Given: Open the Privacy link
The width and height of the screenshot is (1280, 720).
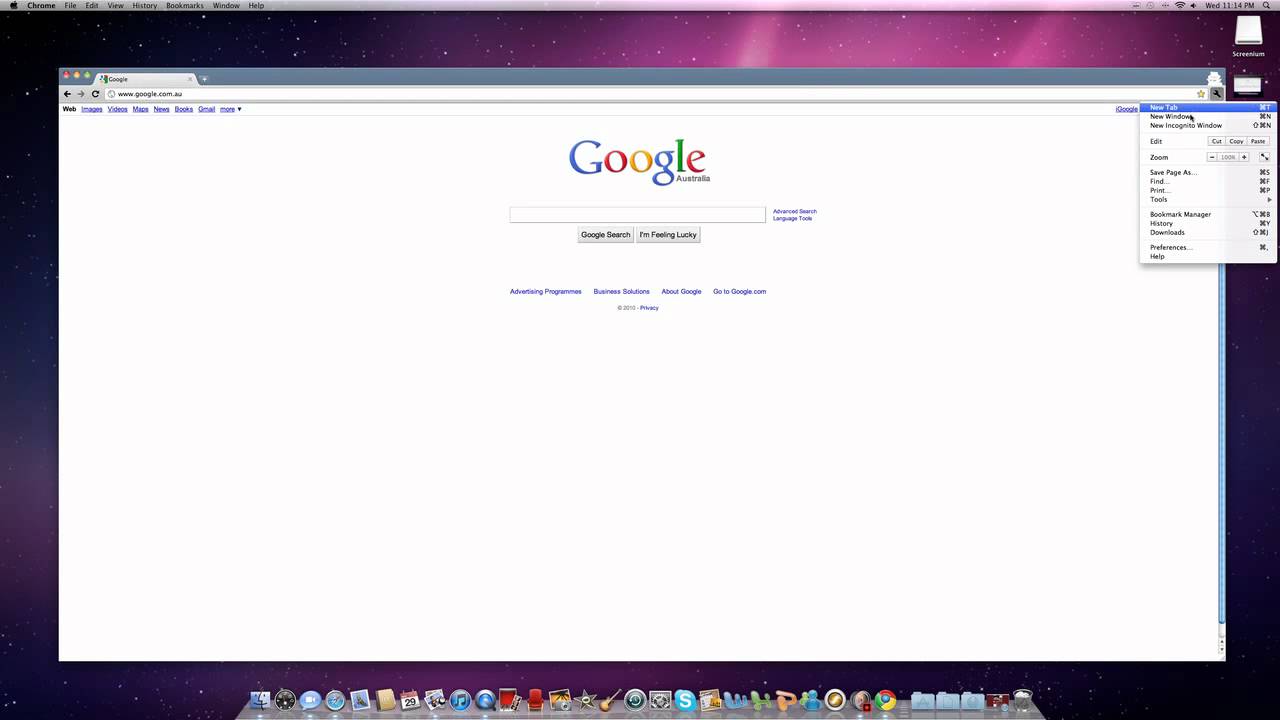Looking at the screenshot, I should 650,308.
